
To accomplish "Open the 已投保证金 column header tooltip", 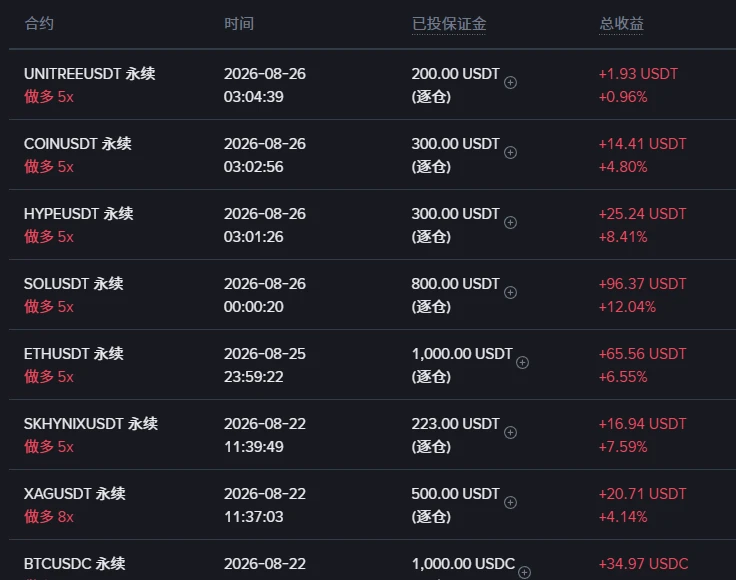I will point(449,23).
